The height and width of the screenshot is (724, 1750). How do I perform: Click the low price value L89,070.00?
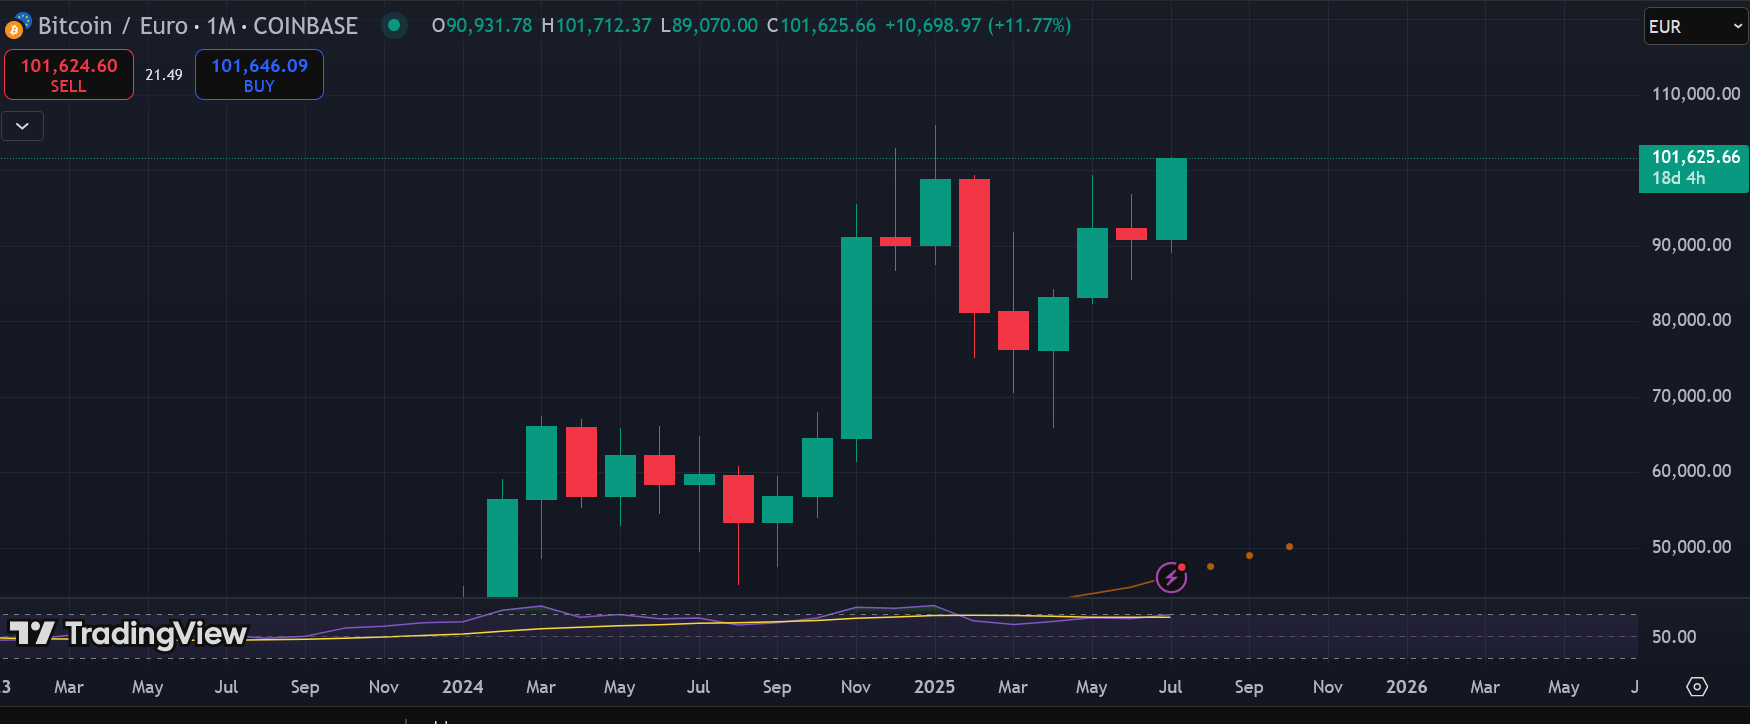pyautogui.click(x=709, y=26)
